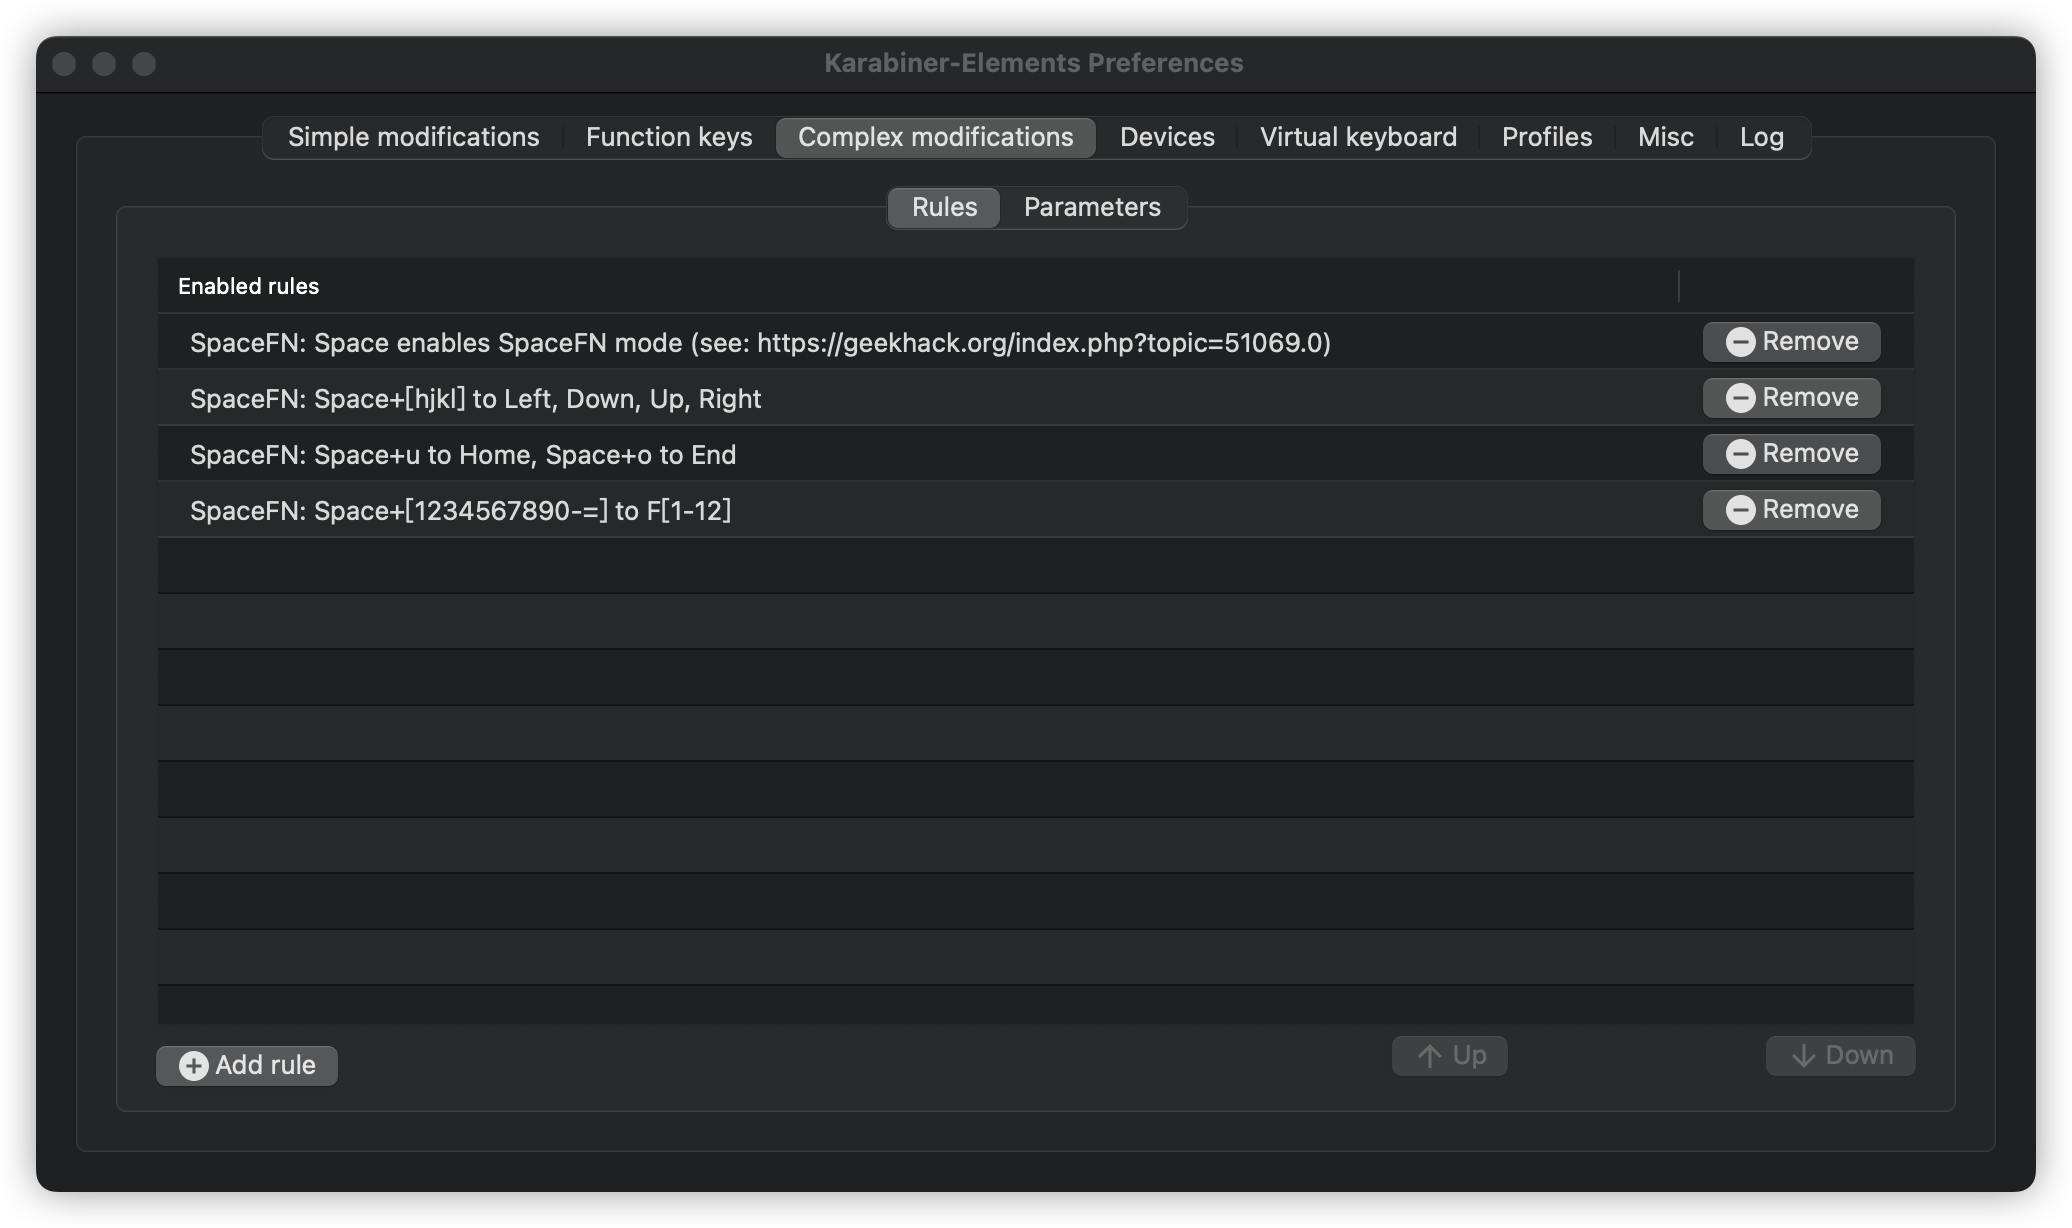Select the Space+[1234567890-=] to F[1-12] row
Screen dimensions: 2072x1228
1035,510
